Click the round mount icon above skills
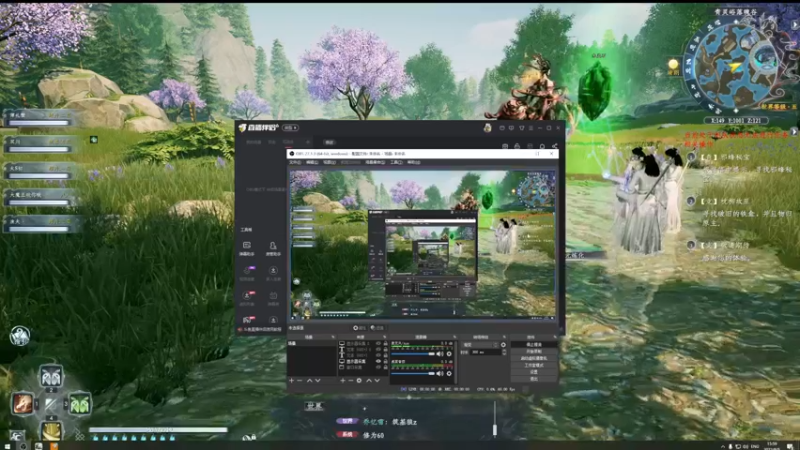This screenshot has height=450, width=800. pyautogui.click(x=19, y=335)
